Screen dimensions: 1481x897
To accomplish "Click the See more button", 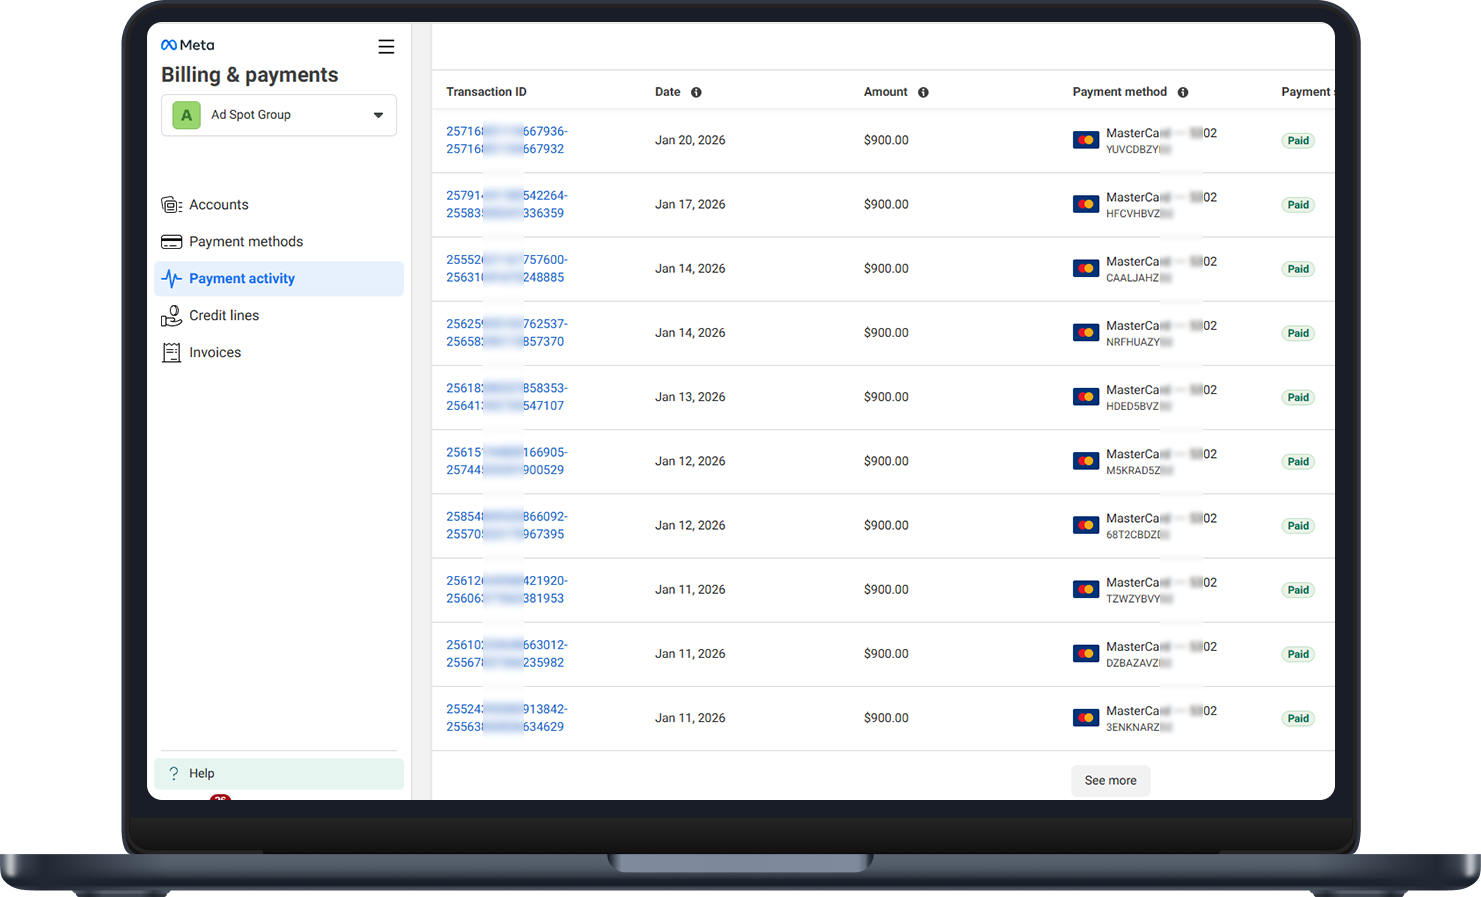I will click(x=1110, y=781).
